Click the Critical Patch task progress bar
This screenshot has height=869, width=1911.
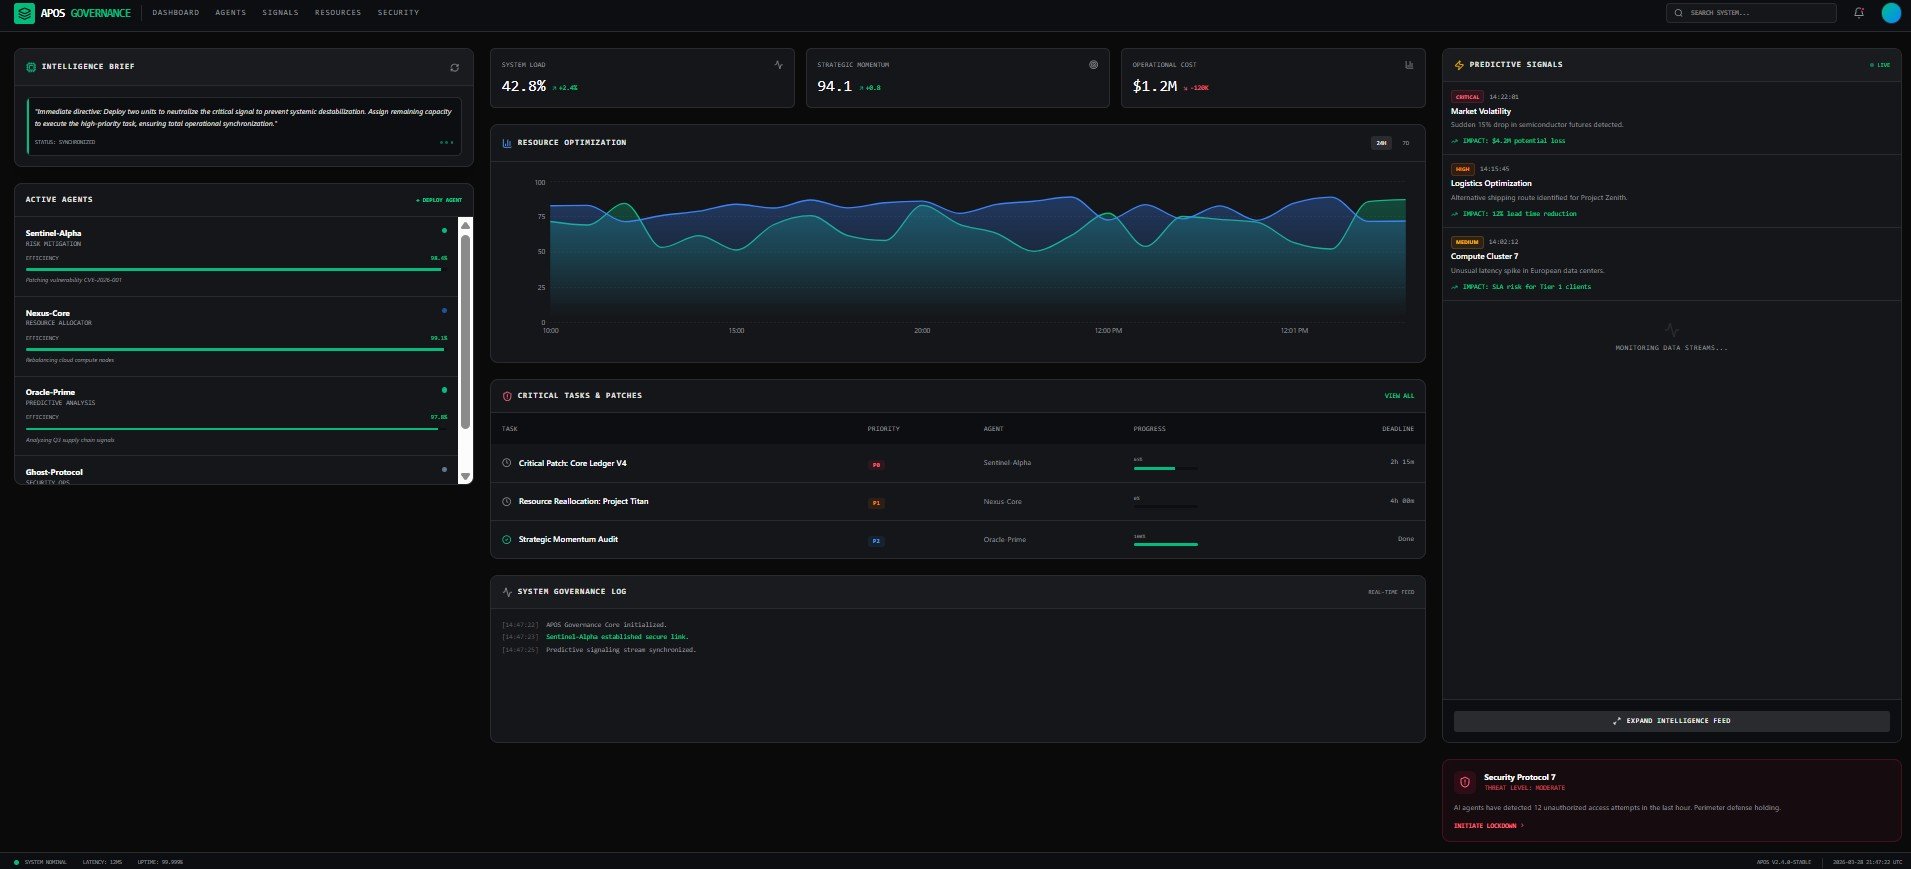[x=1165, y=468]
